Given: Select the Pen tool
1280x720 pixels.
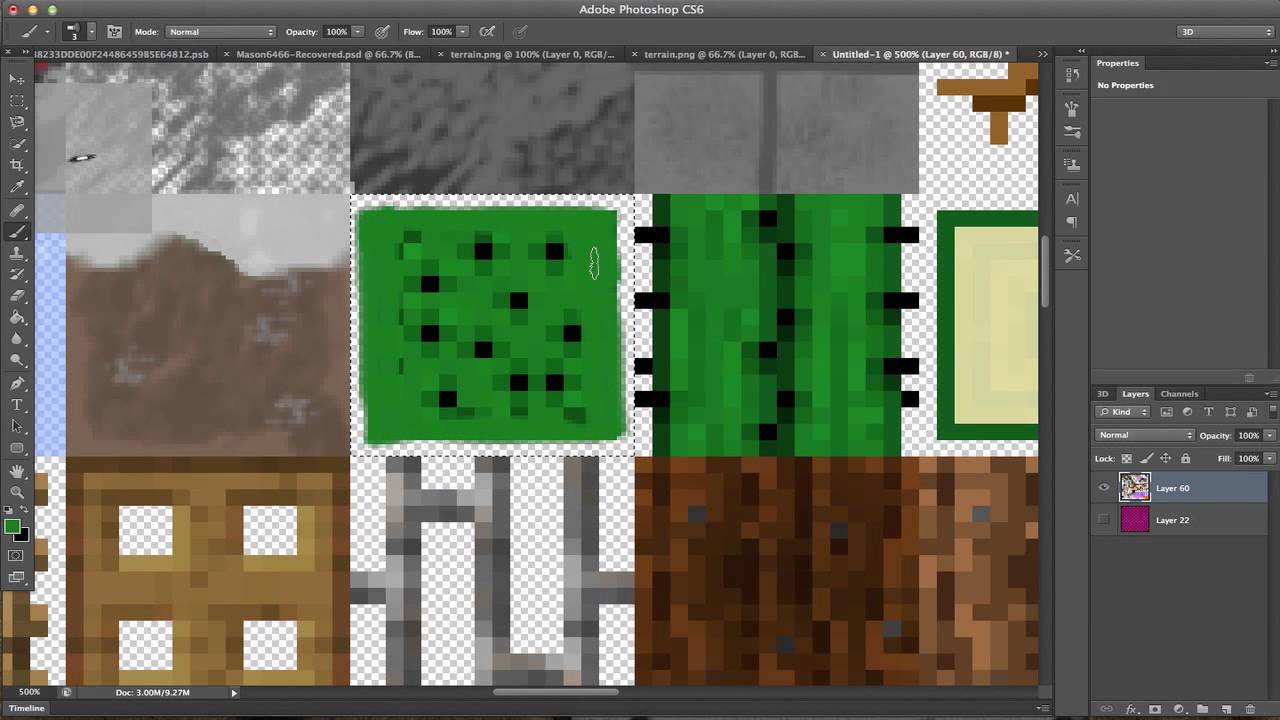Looking at the screenshot, I should point(17,384).
